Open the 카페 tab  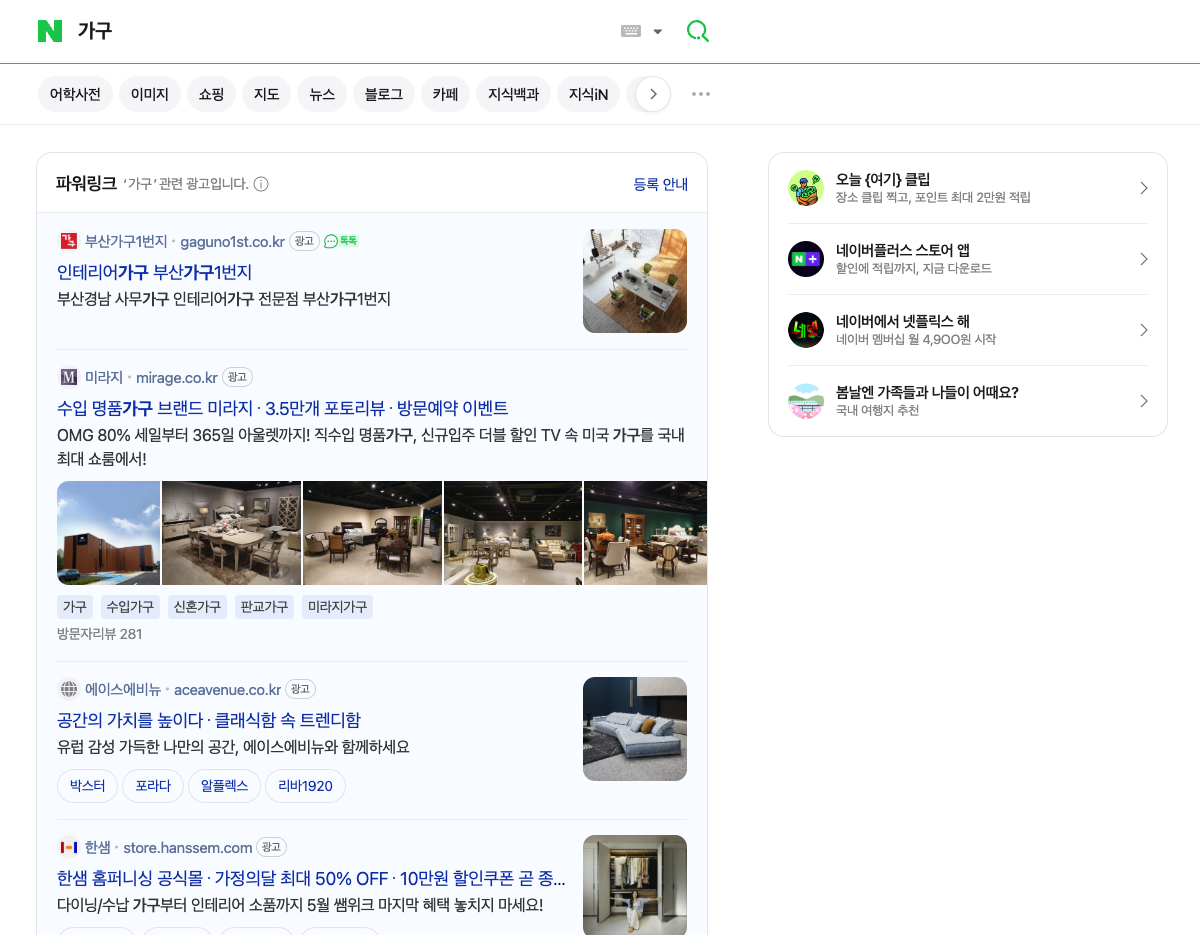pyautogui.click(x=445, y=94)
